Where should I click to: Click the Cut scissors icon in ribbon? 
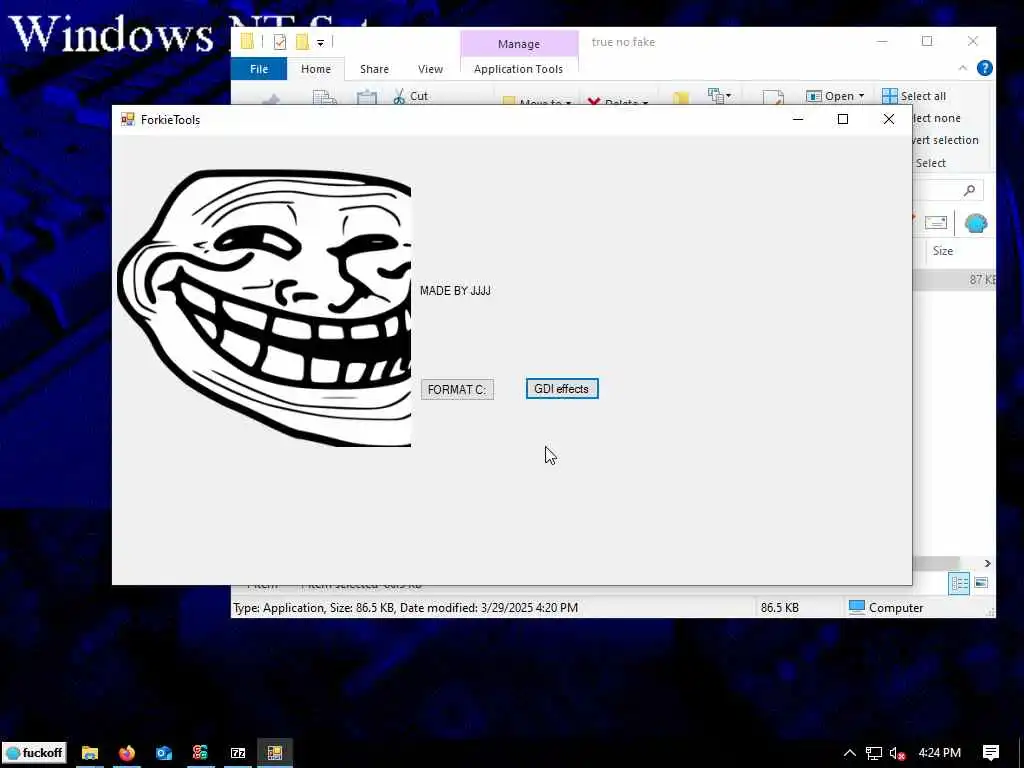click(399, 96)
